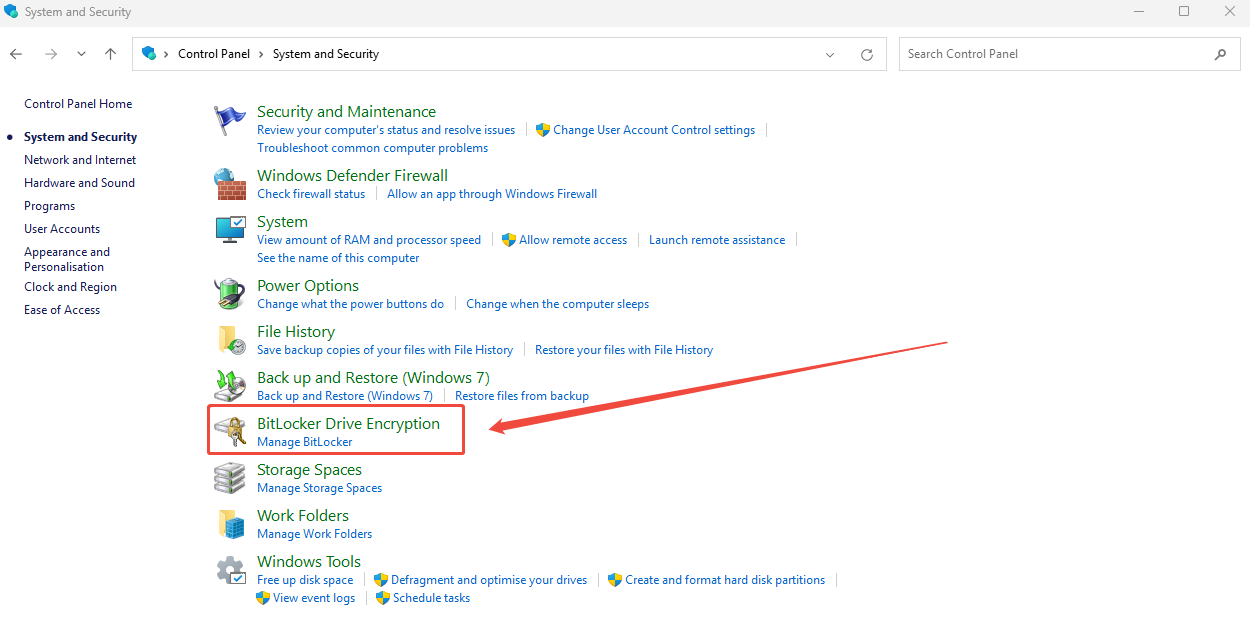Open the recent locations chevron
Image resolution: width=1250 pixels, height=628 pixels.
click(81, 55)
